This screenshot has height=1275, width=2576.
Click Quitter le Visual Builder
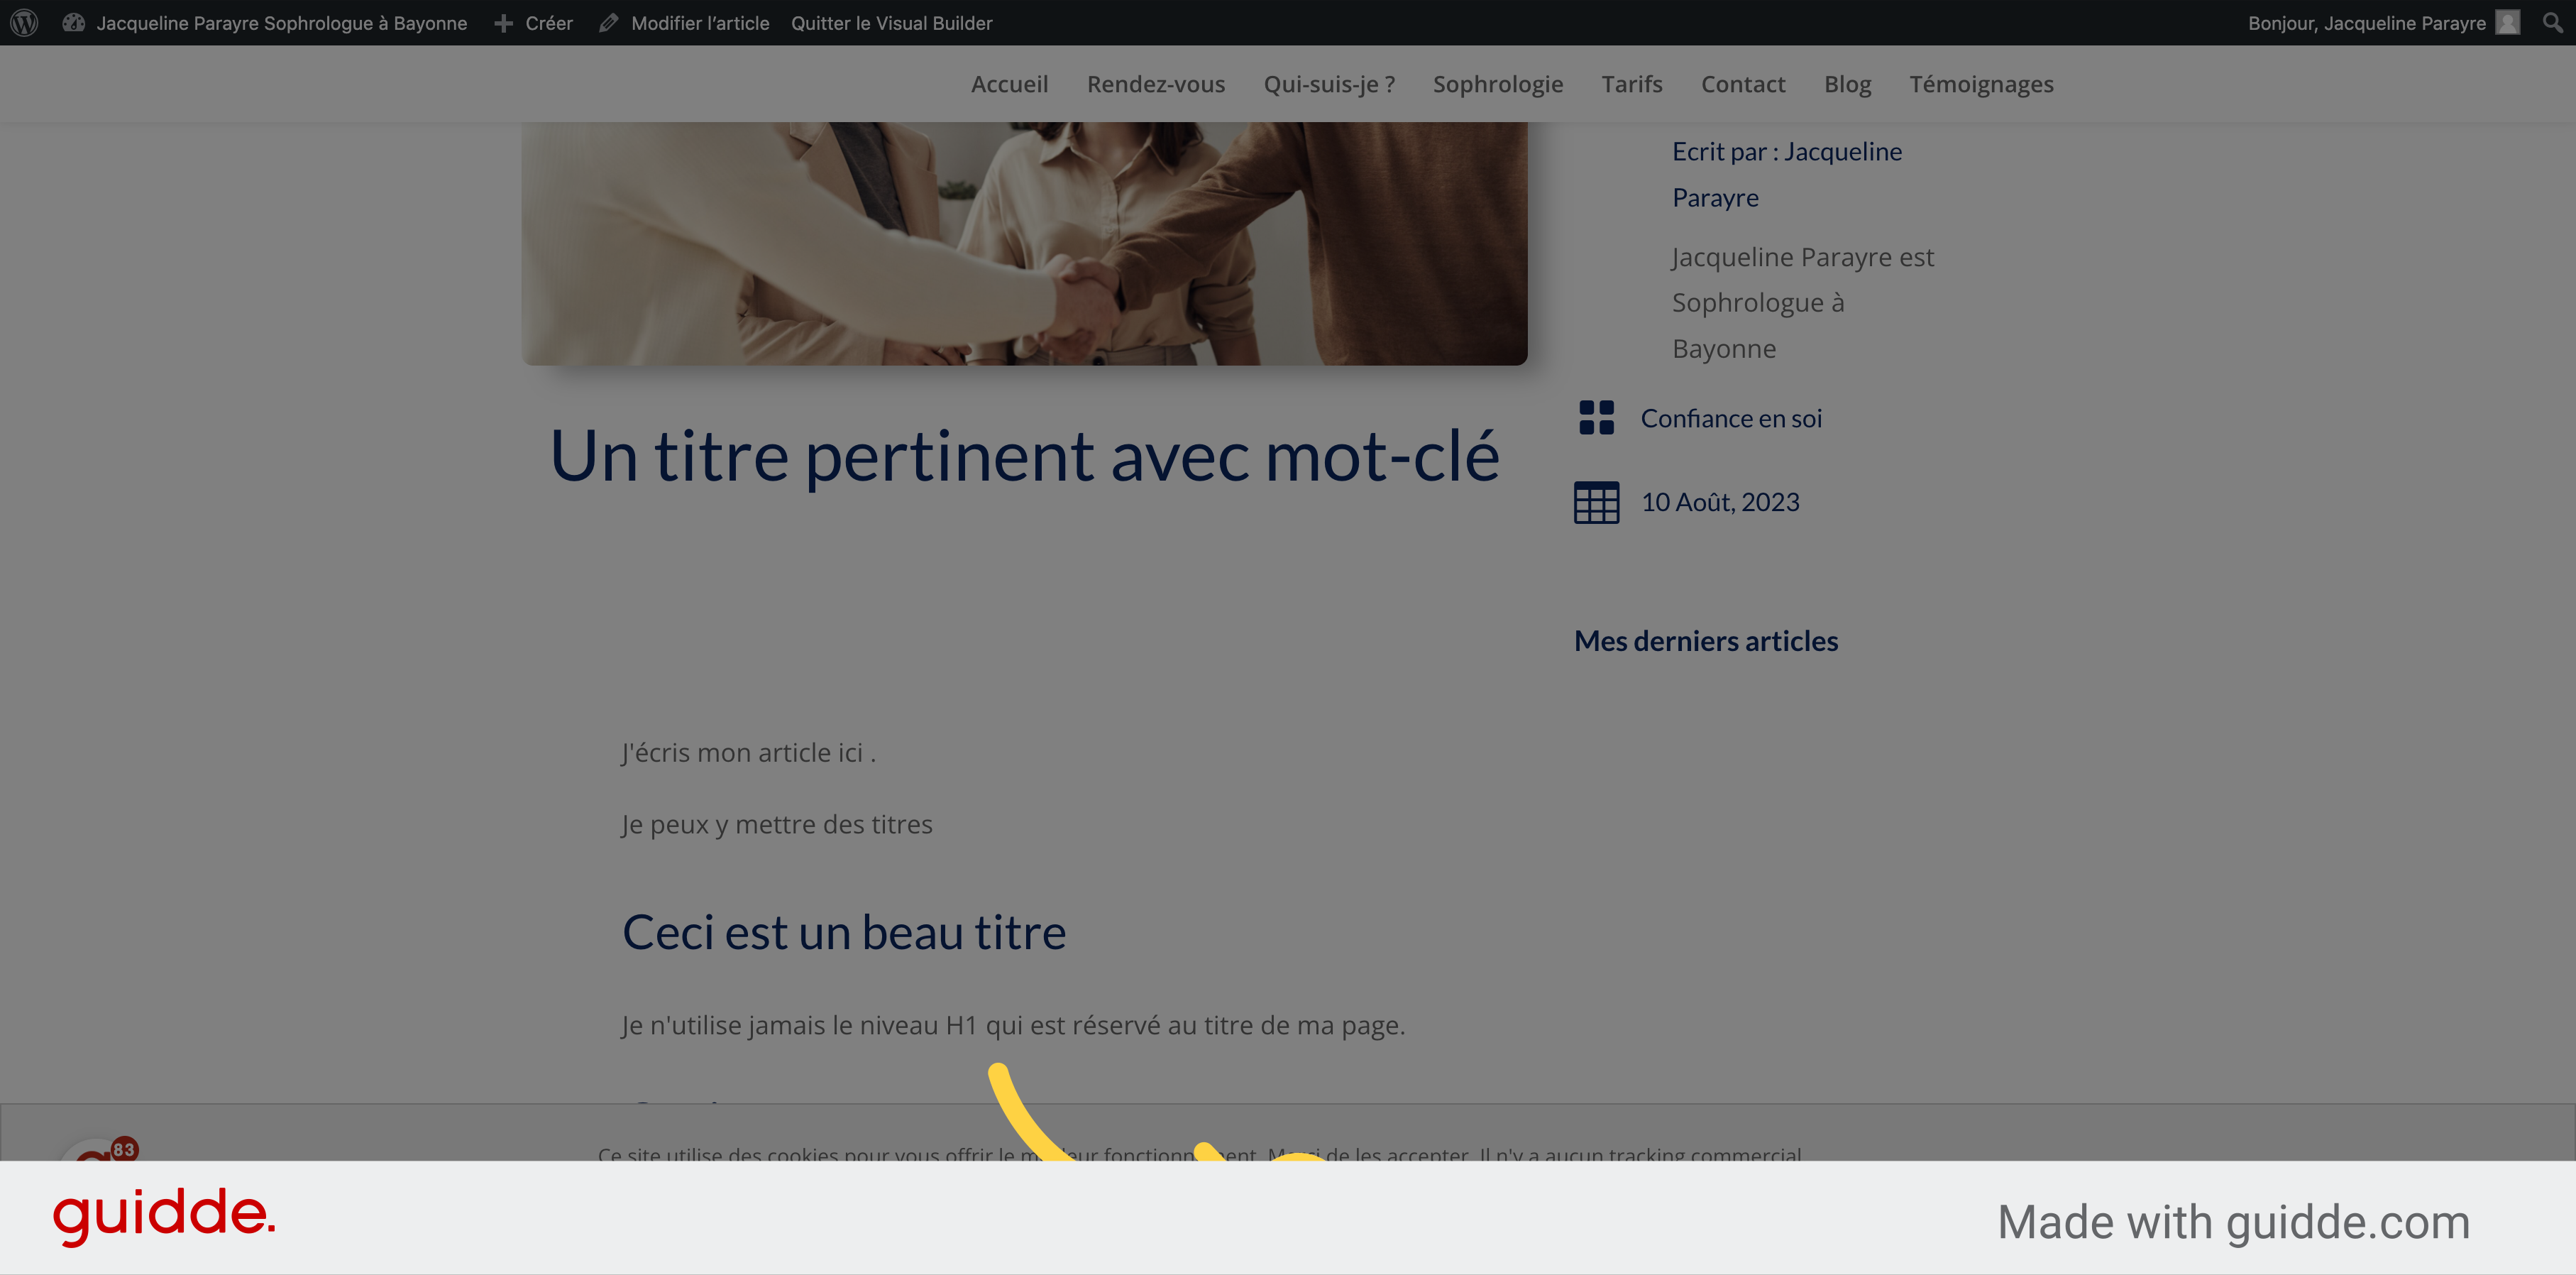click(x=891, y=22)
